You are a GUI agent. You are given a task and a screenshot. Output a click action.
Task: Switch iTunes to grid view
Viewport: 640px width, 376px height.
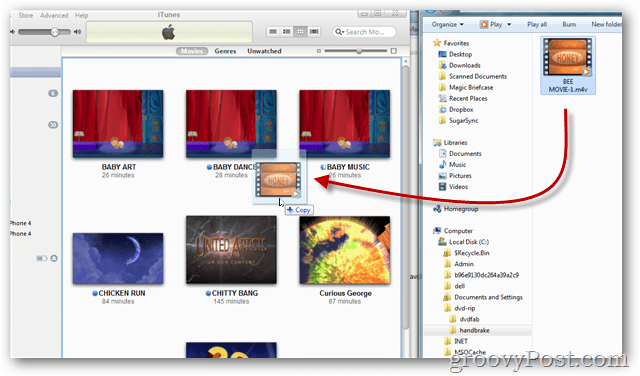point(300,32)
